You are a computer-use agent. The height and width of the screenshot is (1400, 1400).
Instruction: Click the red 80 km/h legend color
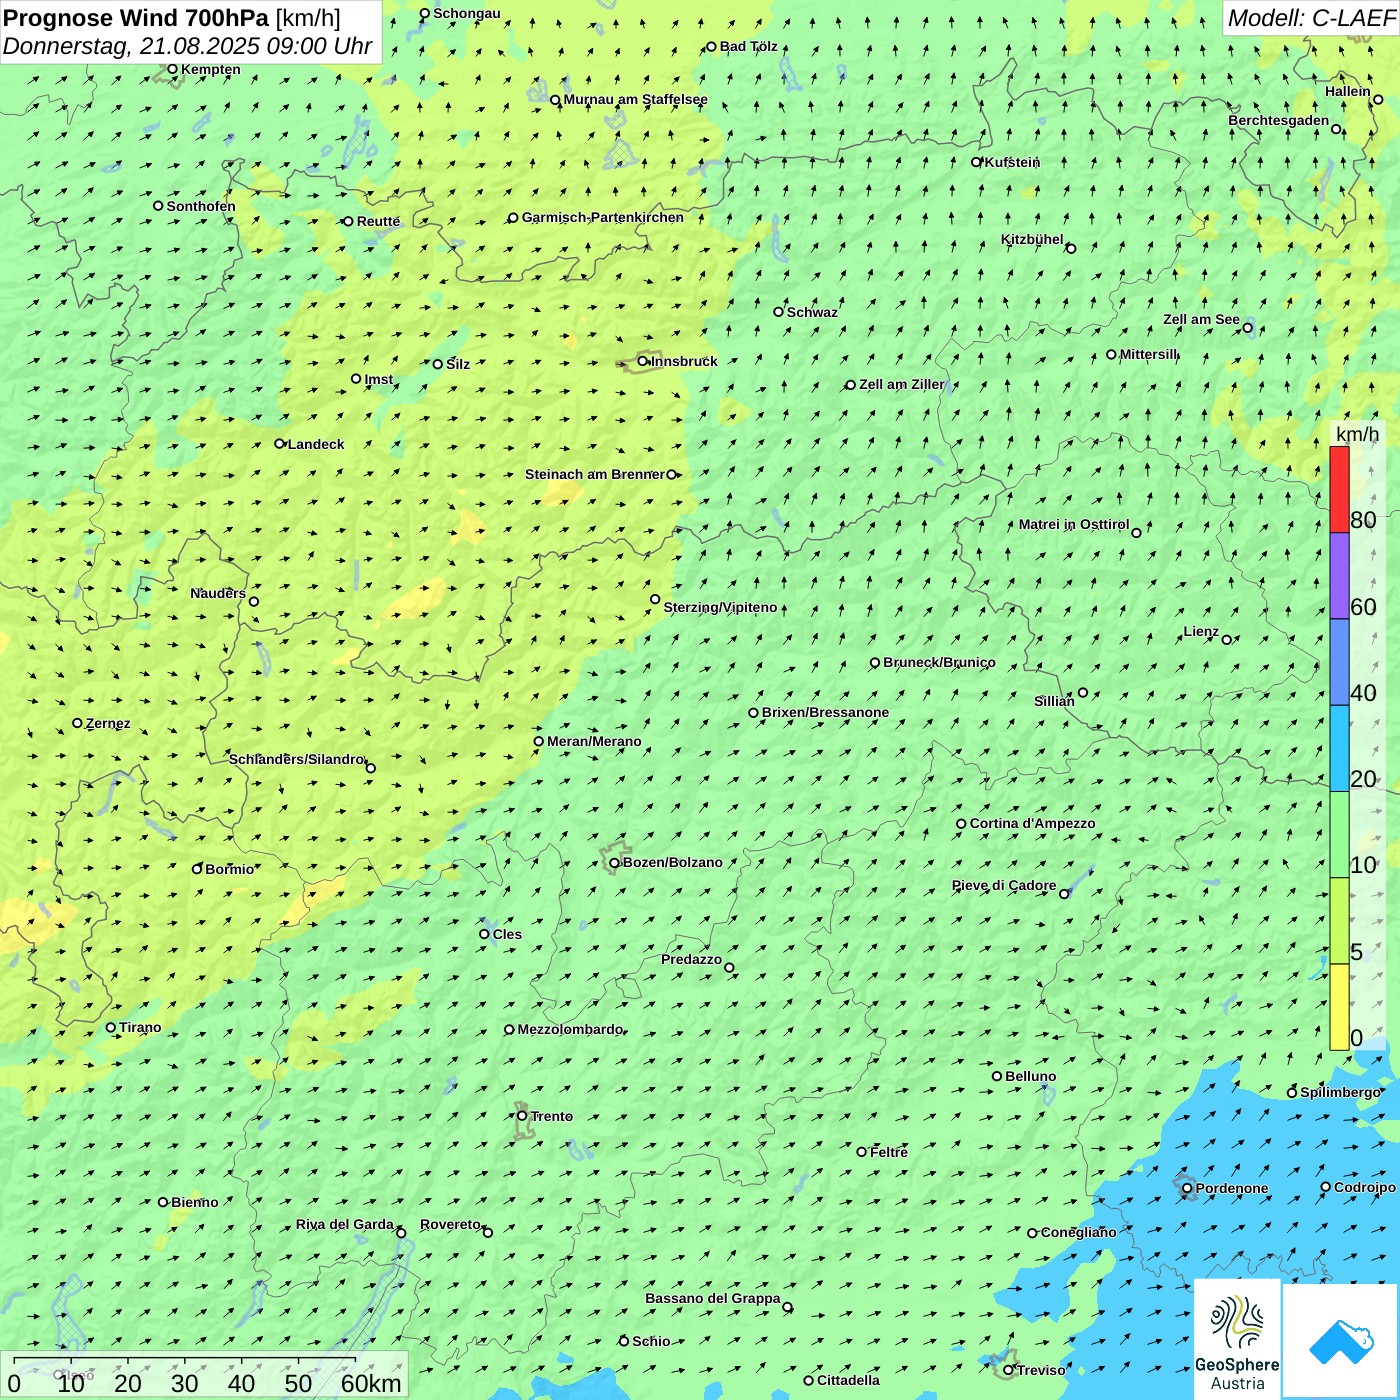pos(1339,489)
